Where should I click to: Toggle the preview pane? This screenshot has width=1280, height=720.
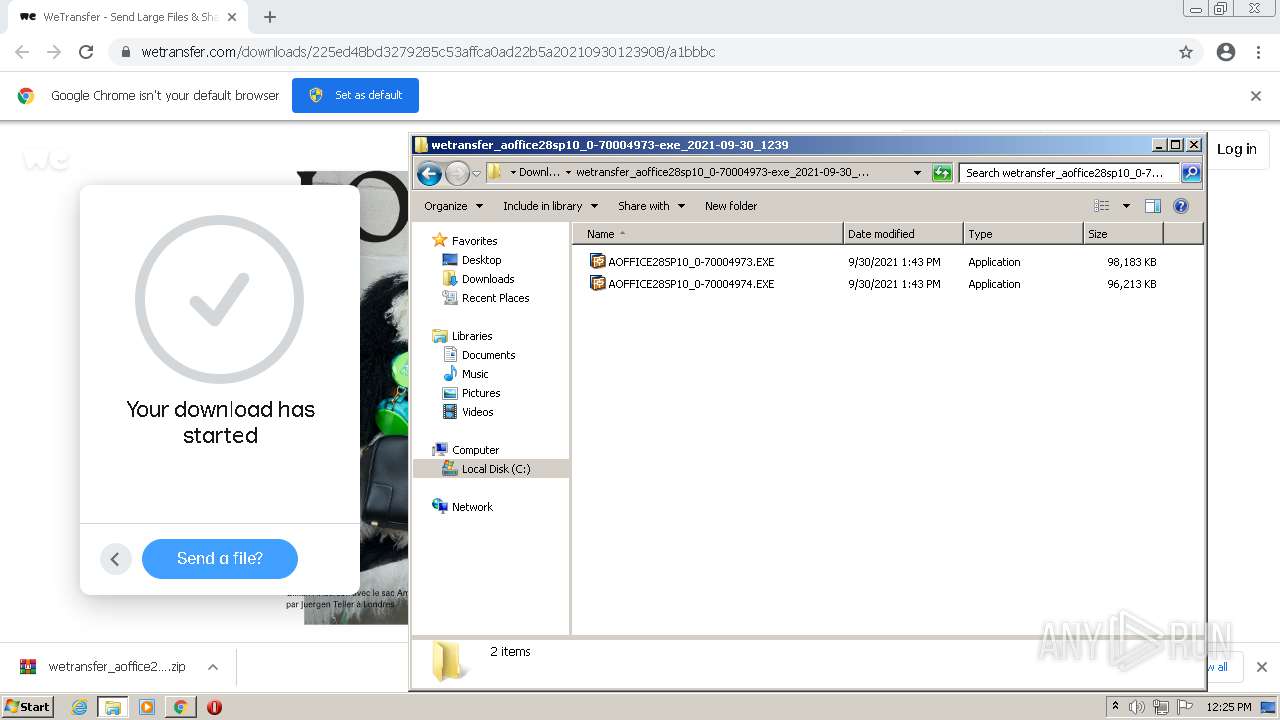[1153, 206]
